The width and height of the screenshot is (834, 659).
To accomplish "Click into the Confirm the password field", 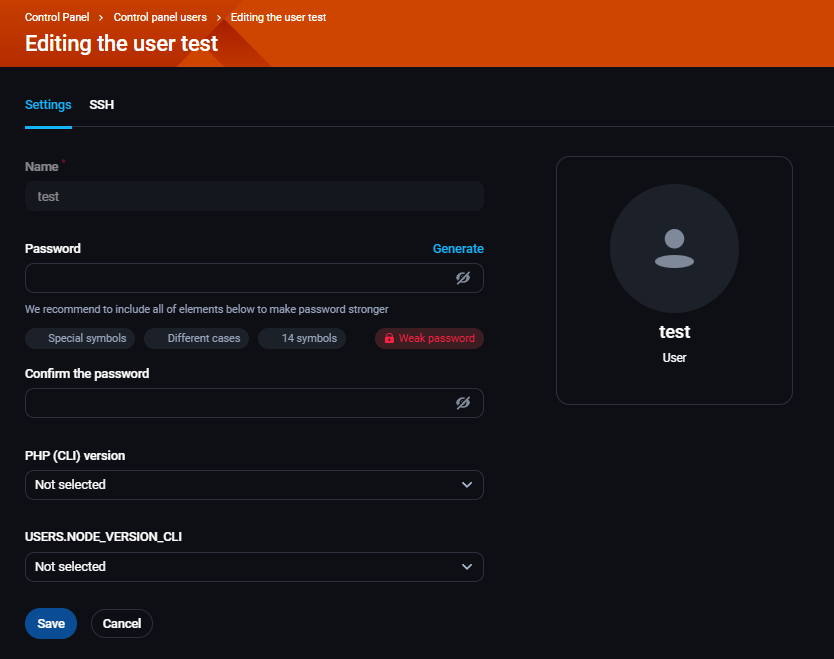I will [x=235, y=403].
